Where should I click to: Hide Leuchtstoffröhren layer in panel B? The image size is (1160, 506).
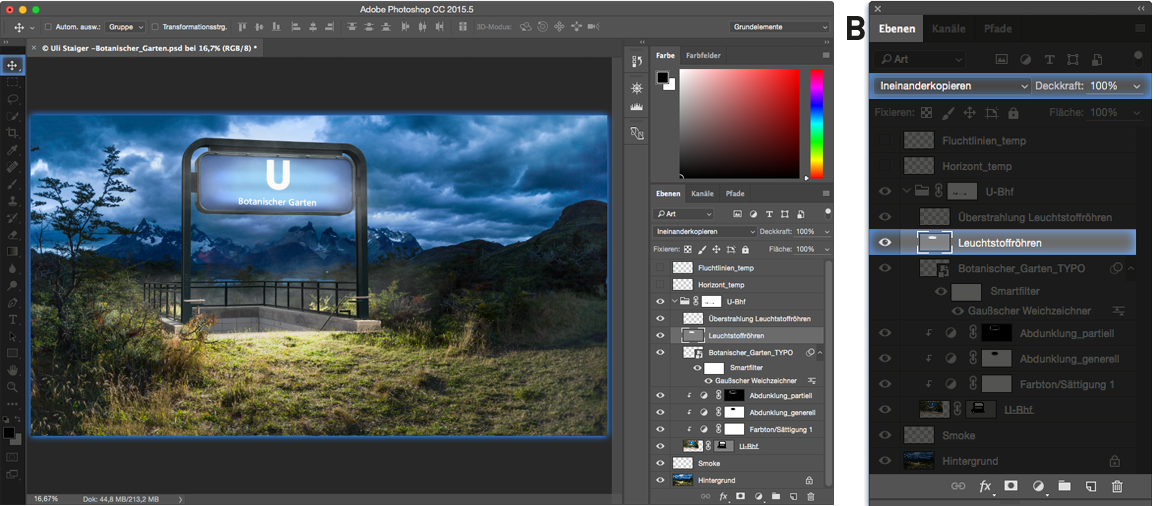[x=885, y=243]
